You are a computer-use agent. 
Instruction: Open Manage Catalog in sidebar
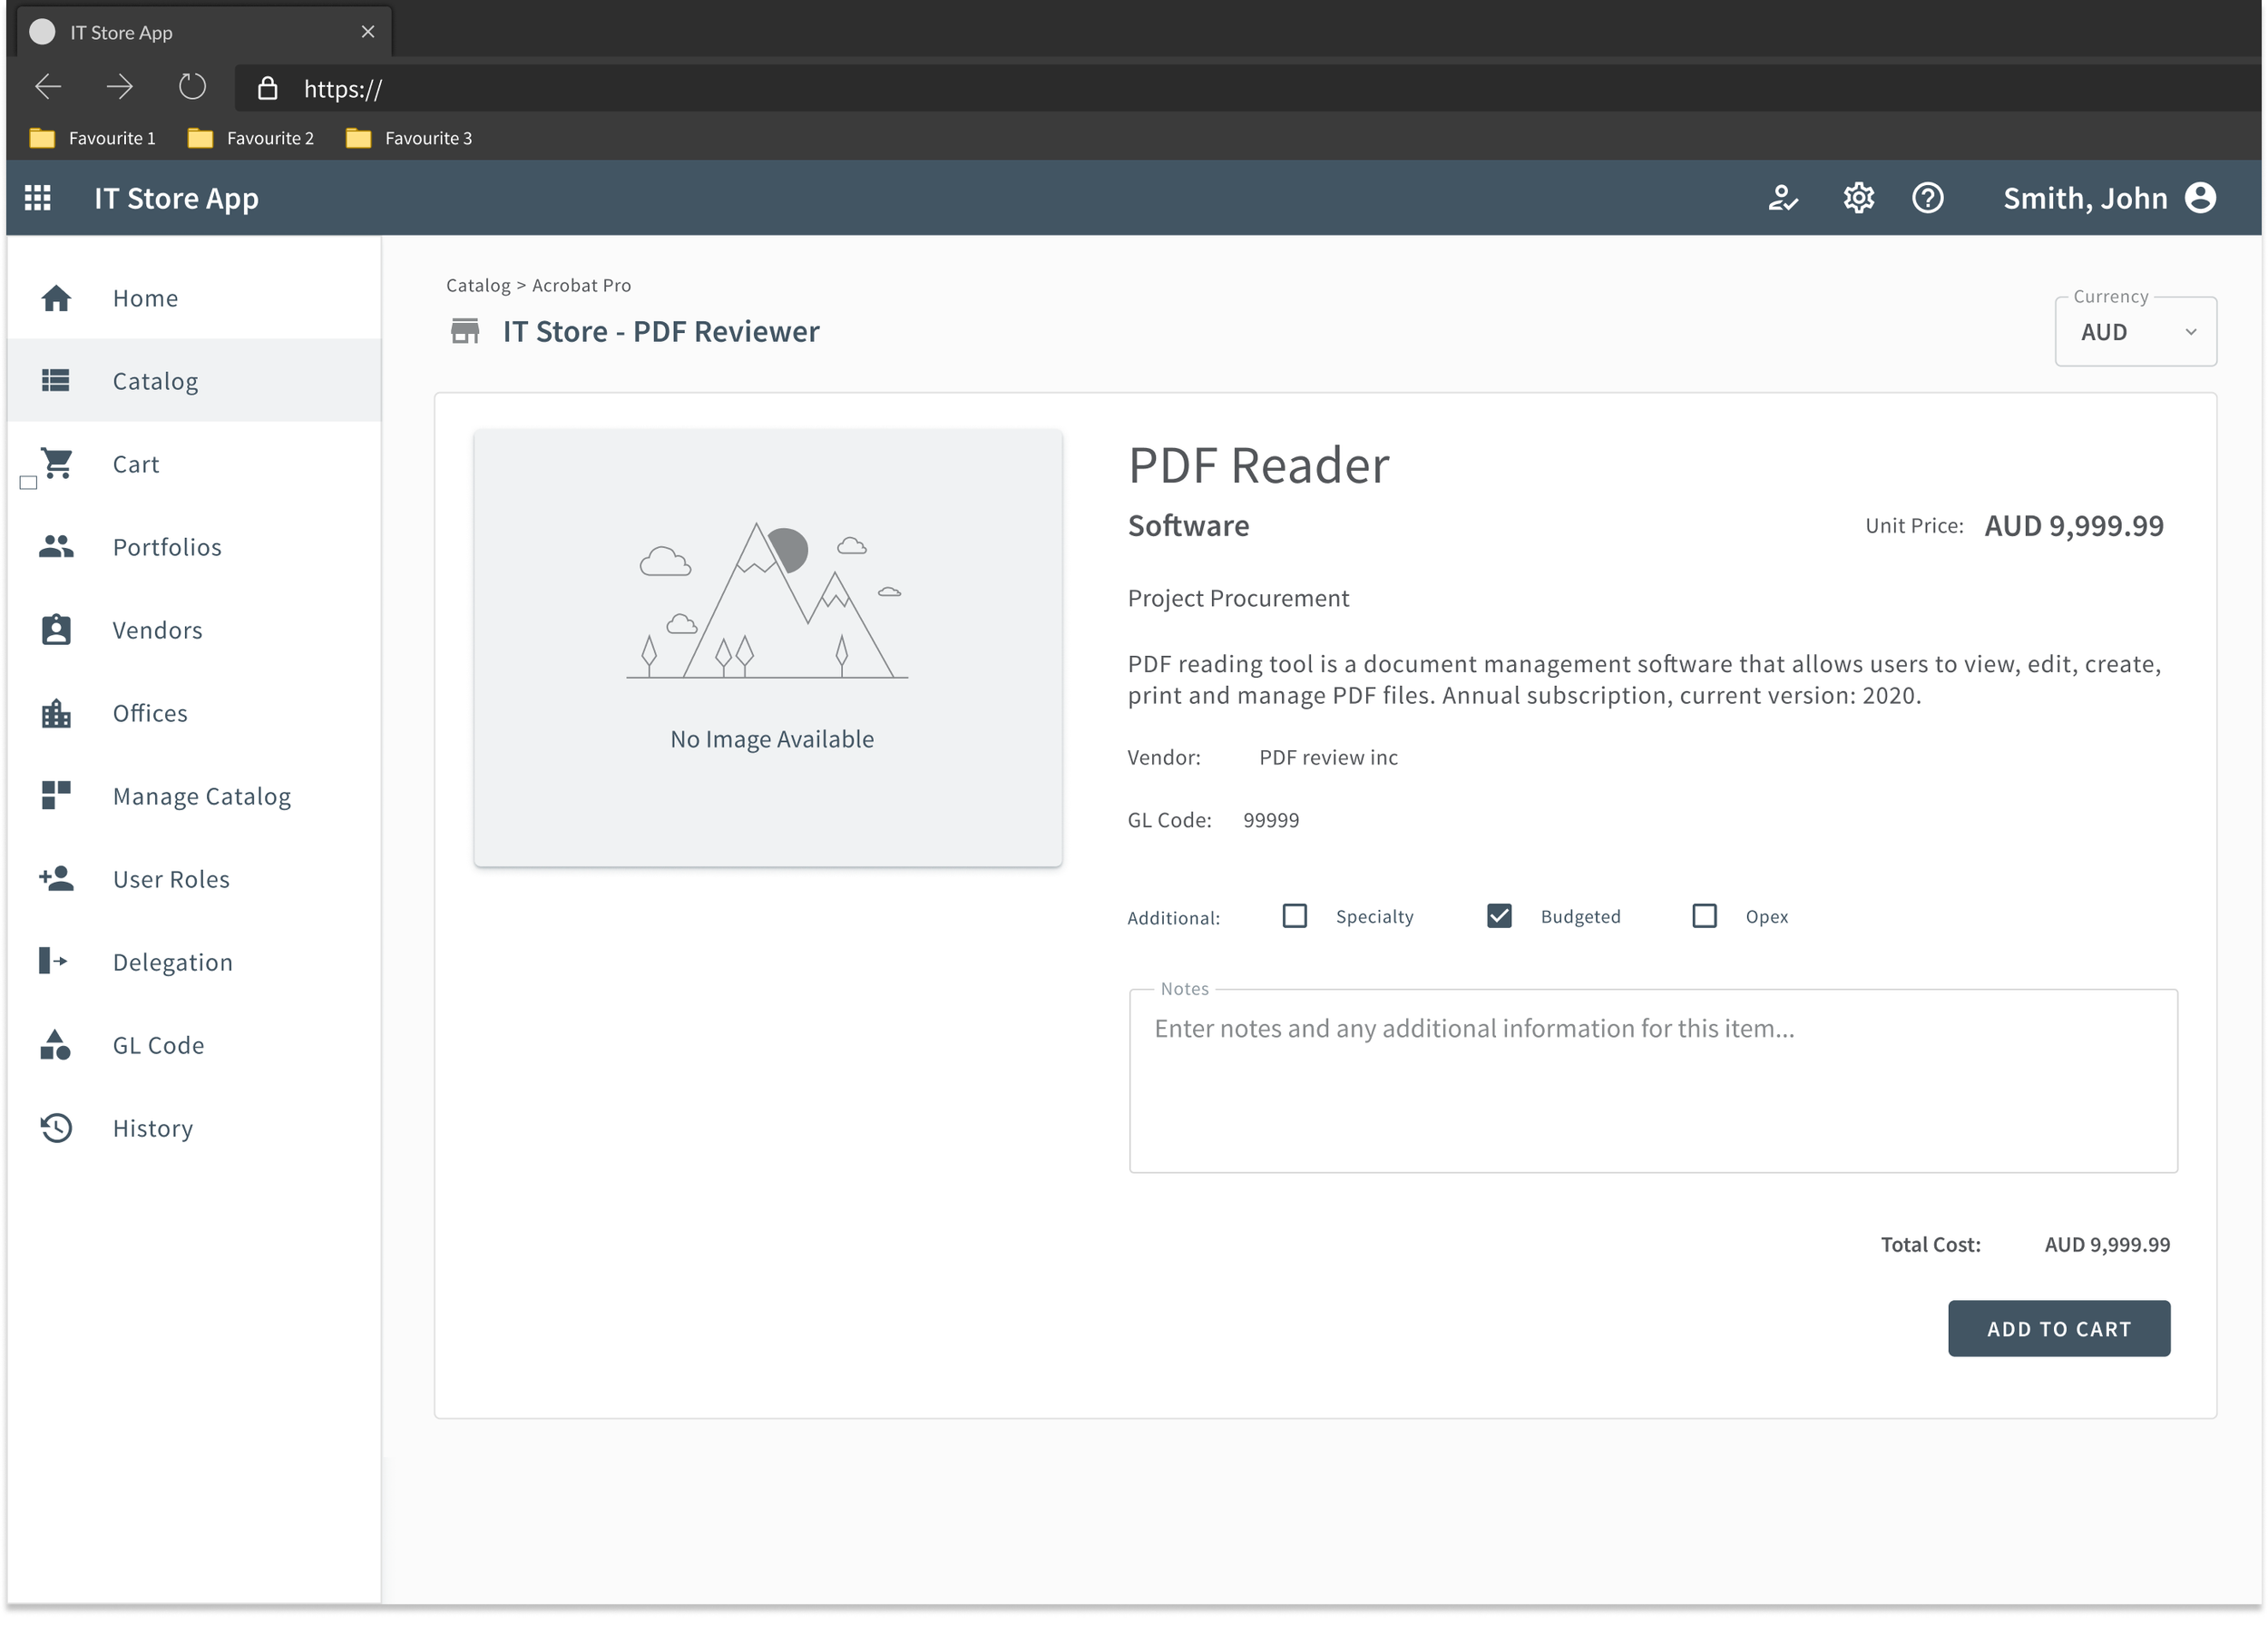[201, 796]
